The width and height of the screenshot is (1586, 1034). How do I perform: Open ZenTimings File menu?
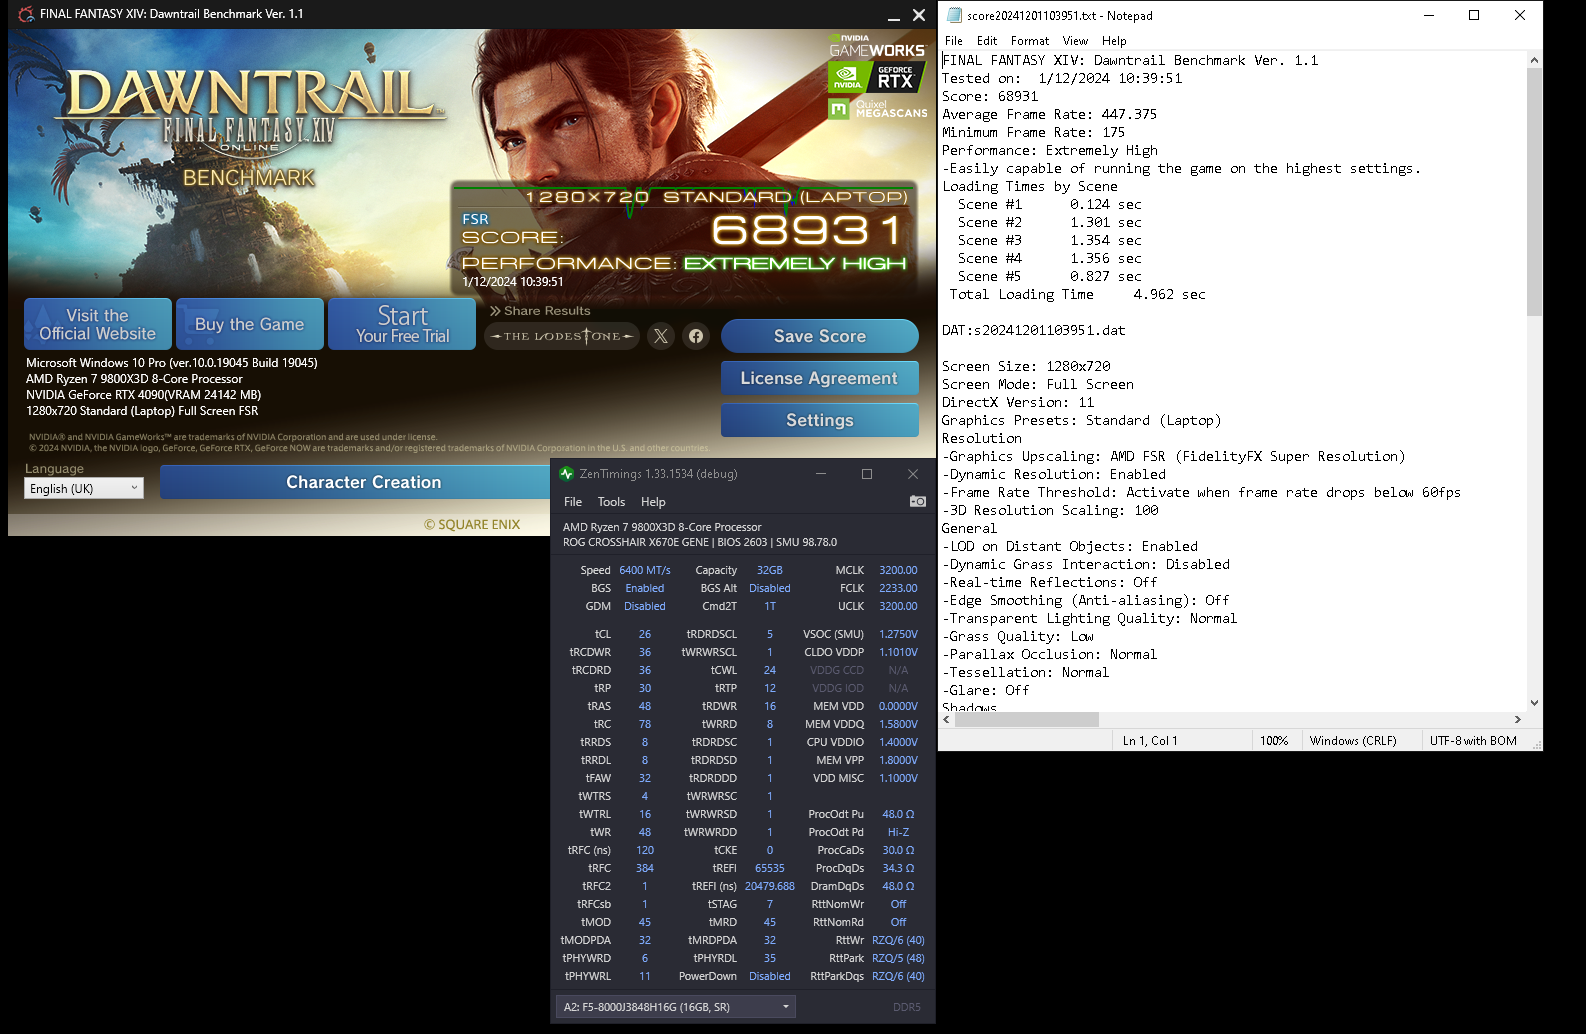(573, 502)
